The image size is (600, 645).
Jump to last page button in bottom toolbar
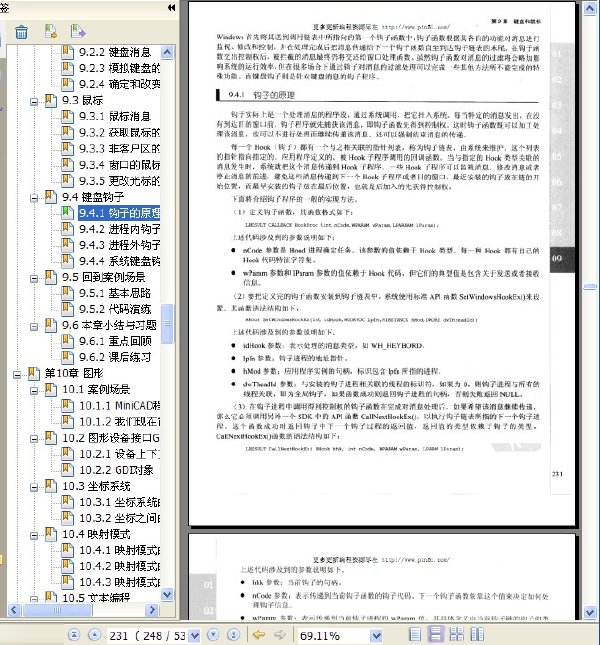pyautogui.click(x=233, y=635)
